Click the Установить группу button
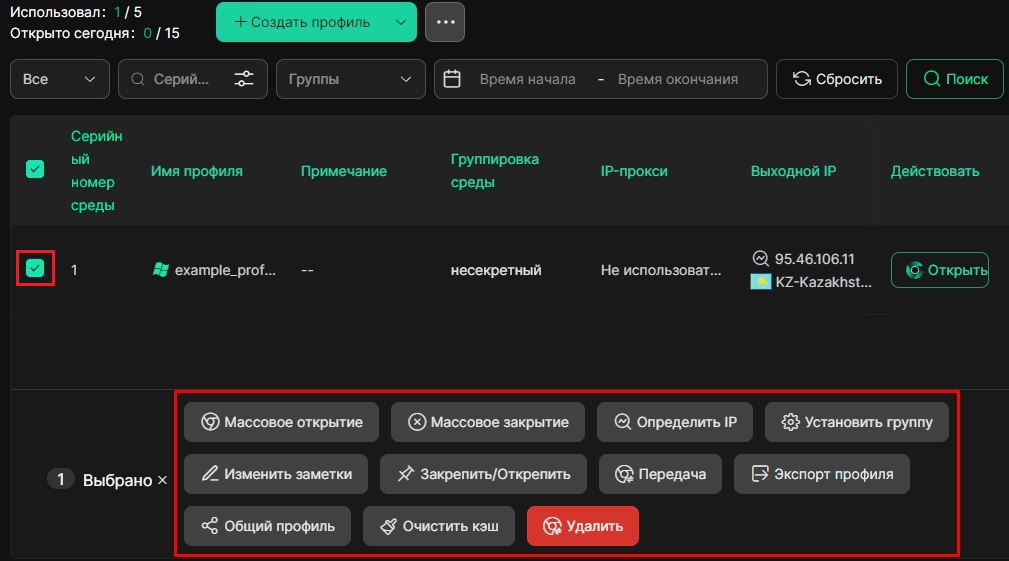1009x561 pixels. 856,422
